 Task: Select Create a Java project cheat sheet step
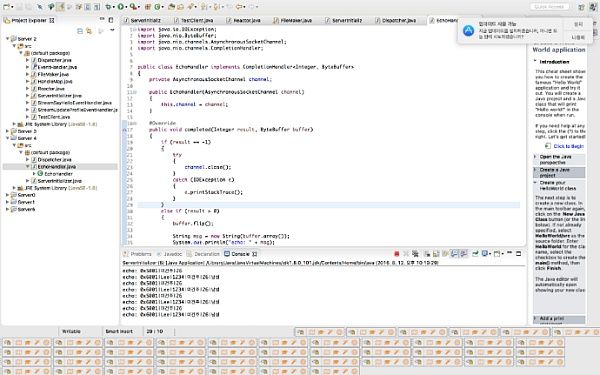pos(559,173)
